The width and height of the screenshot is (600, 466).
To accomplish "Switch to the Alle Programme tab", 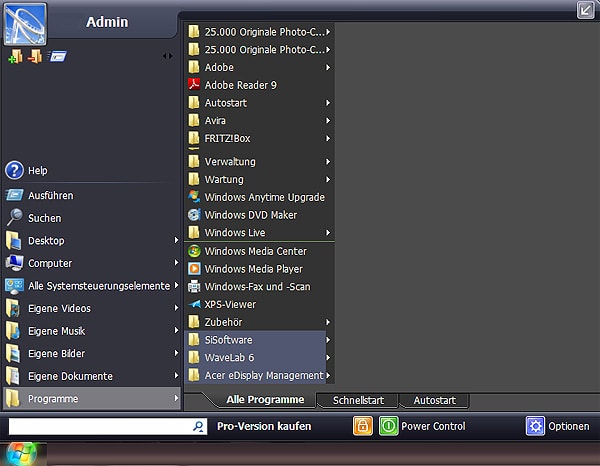I will (x=265, y=400).
